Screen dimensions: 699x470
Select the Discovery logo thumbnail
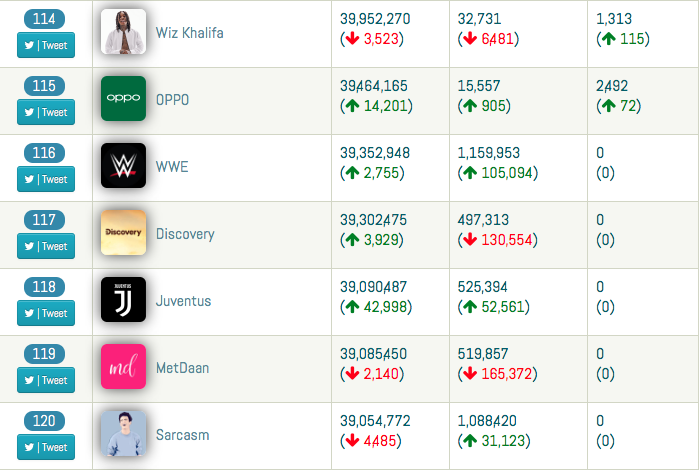click(123, 233)
